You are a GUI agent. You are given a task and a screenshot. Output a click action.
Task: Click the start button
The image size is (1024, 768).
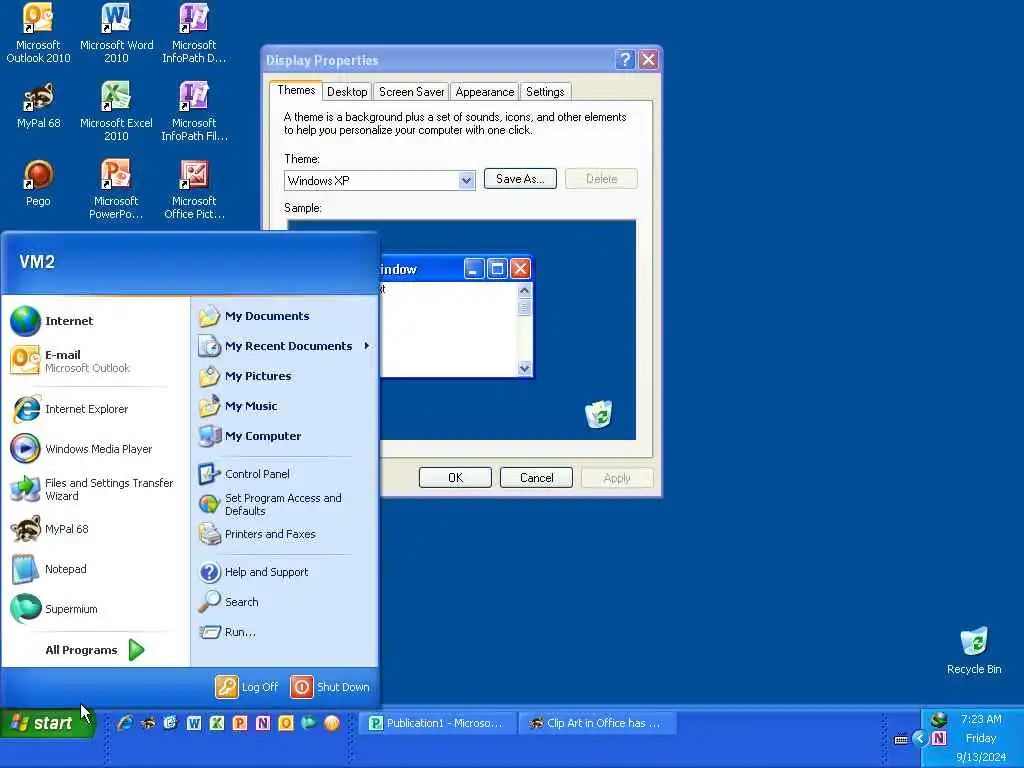pyautogui.click(x=47, y=723)
